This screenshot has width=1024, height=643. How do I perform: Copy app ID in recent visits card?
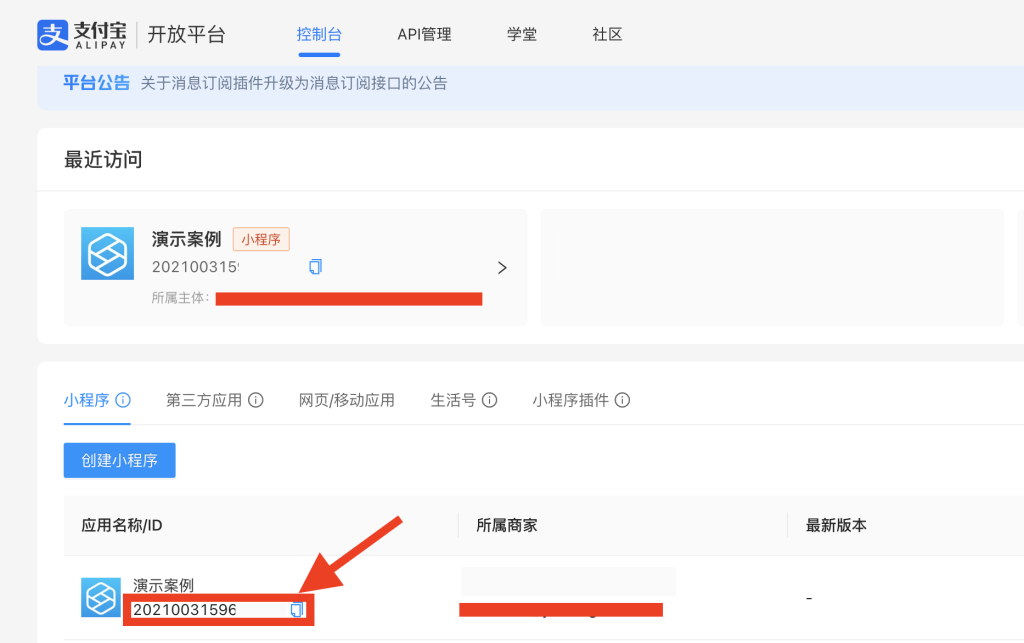(316, 267)
